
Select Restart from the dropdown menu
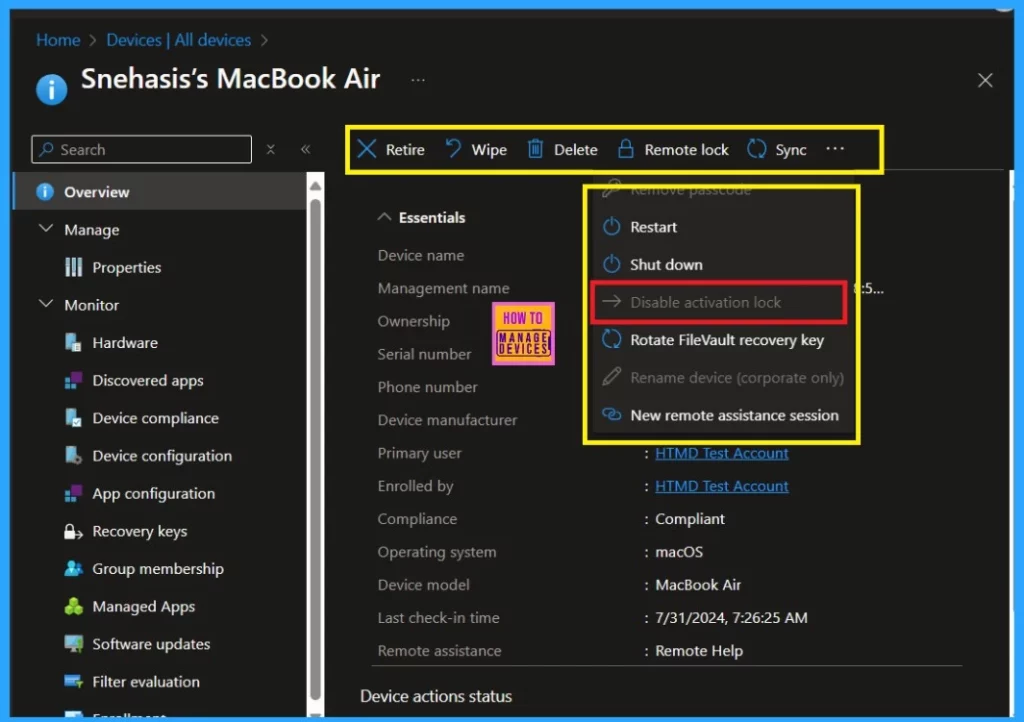coord(724,227)
